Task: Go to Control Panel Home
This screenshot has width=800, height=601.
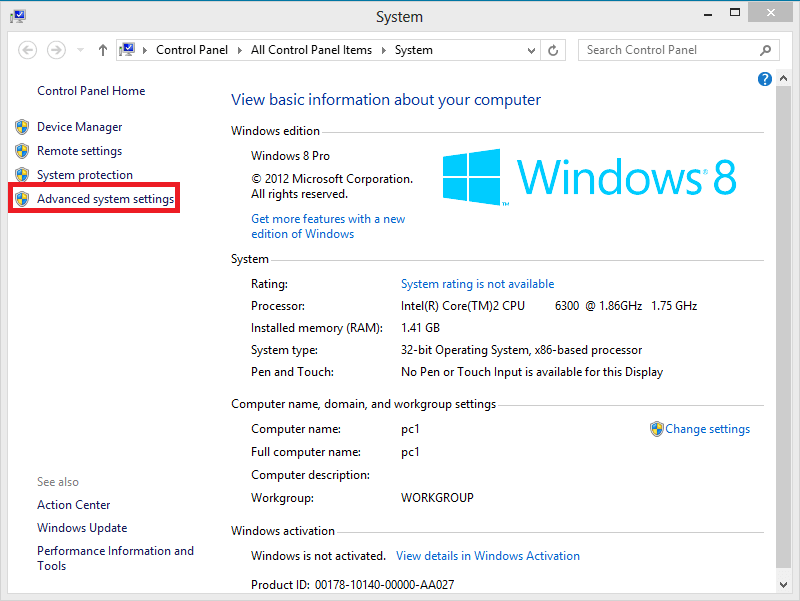Action: point(91,91)
